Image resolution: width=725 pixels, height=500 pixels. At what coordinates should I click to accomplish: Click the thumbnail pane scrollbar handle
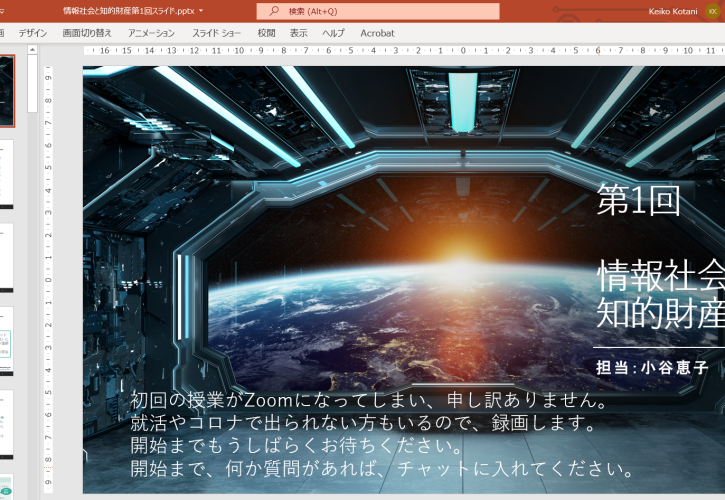tap(32, 84)
